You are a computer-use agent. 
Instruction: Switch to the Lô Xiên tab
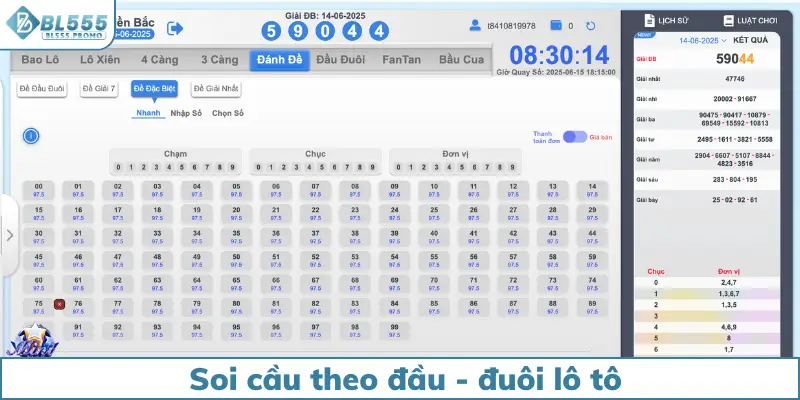click(x=101, y=61)
